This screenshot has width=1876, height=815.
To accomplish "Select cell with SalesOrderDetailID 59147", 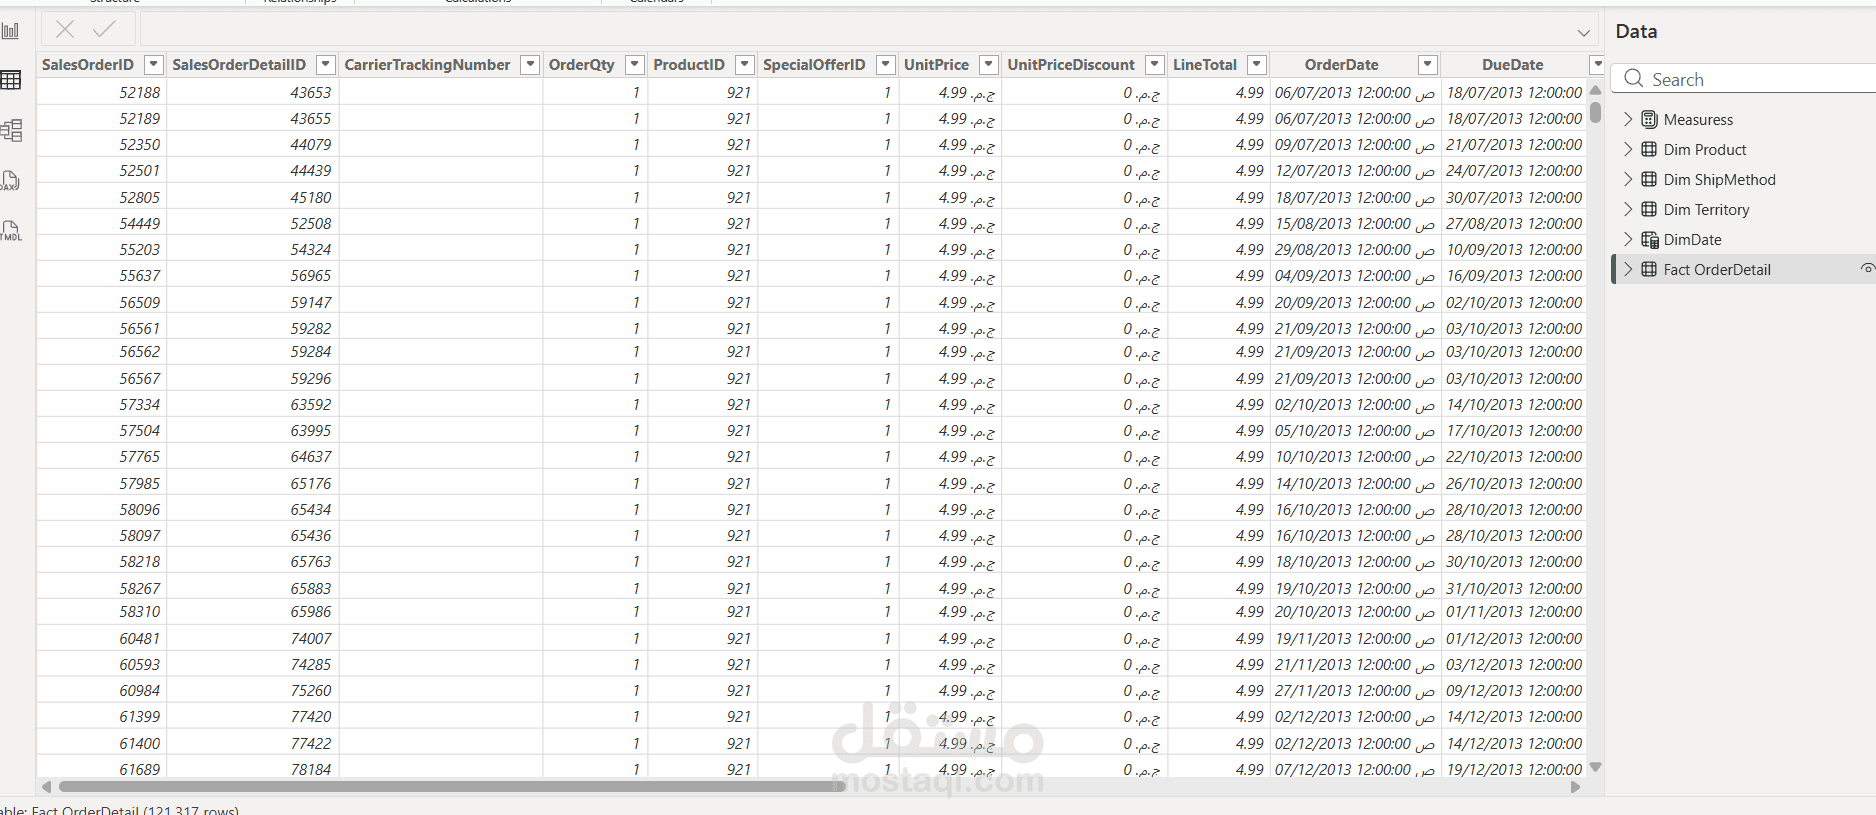I will coord(253,302).
